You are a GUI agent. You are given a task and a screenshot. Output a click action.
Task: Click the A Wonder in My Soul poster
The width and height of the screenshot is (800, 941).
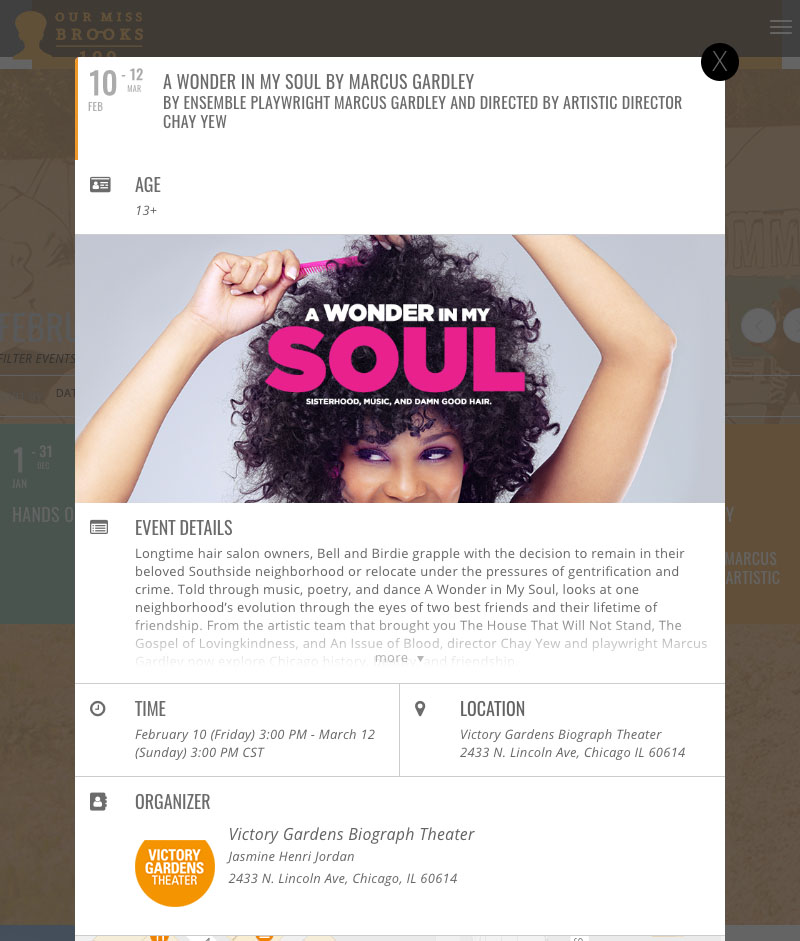pos(400,368)
